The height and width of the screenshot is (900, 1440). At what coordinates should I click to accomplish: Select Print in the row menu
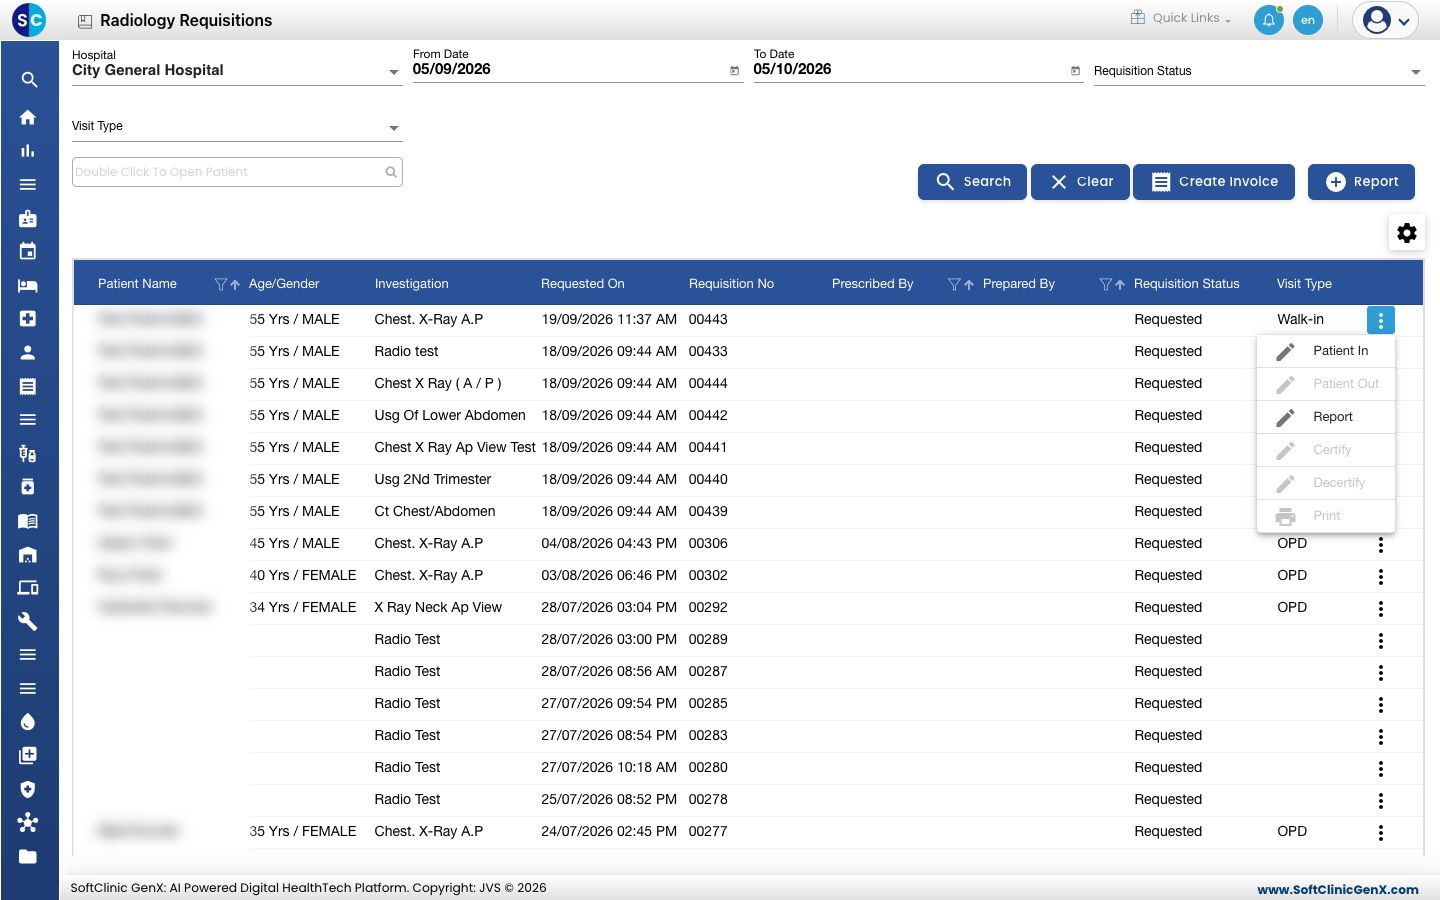click(1326, 516)
